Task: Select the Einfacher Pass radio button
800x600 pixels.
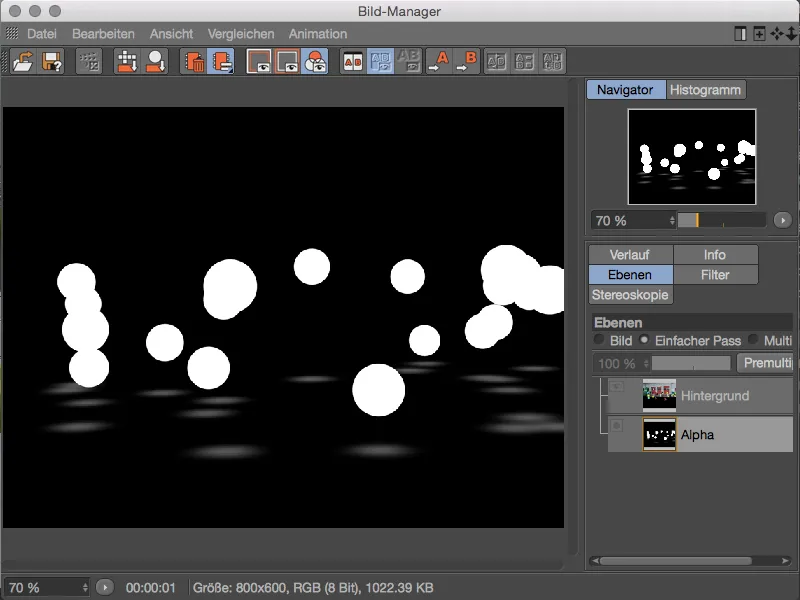Action: click(x=644, y=339)
